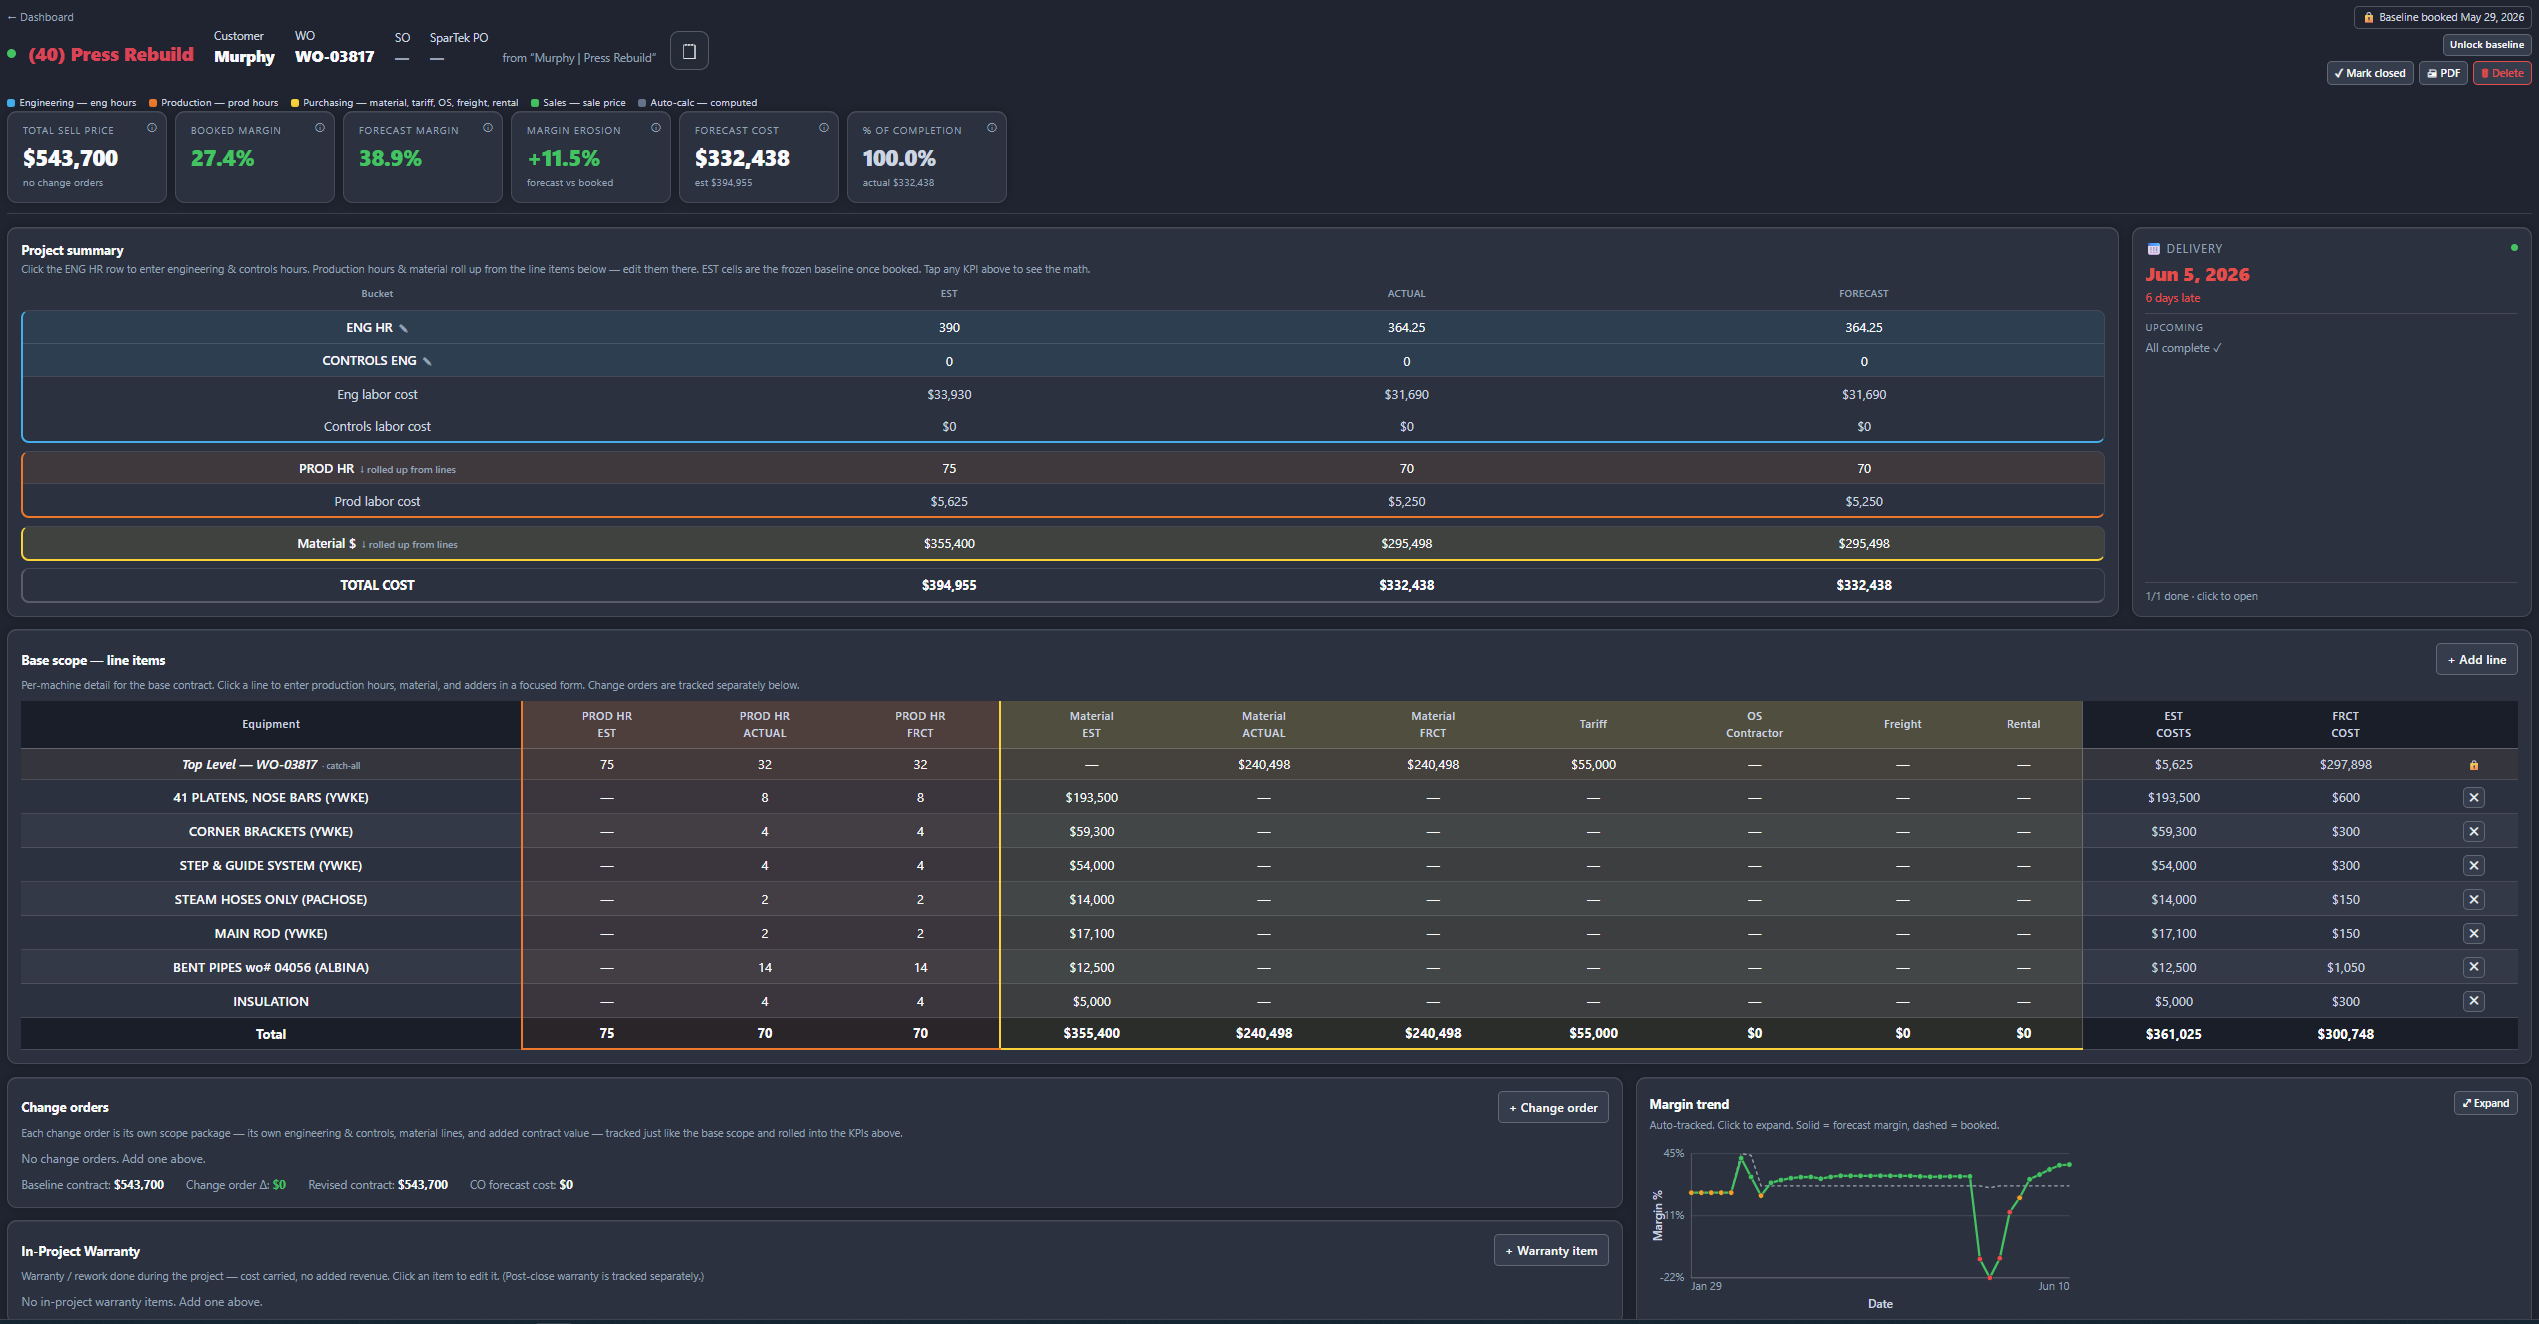Image resolution: width=2539 pixels, height=1324 pixels.
Task: Click the FRCT COST $297,898 cell
Action: [x=2345, y=765]
